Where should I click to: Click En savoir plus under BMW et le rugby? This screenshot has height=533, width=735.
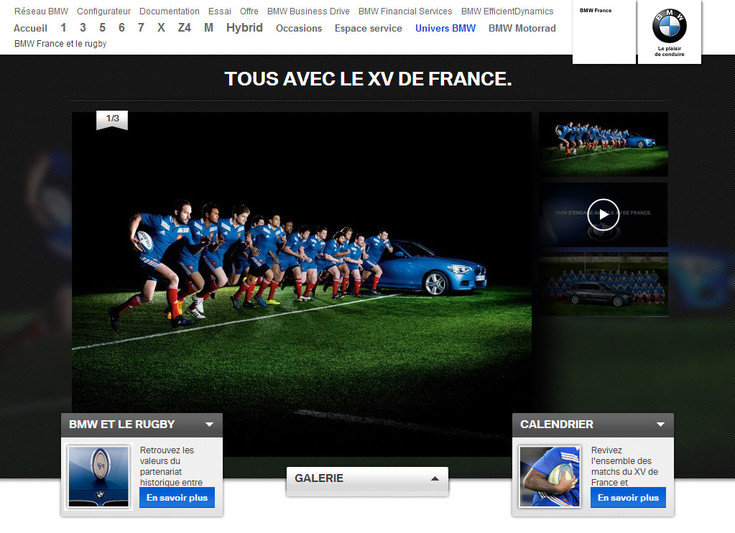click(x=177, y=497)
